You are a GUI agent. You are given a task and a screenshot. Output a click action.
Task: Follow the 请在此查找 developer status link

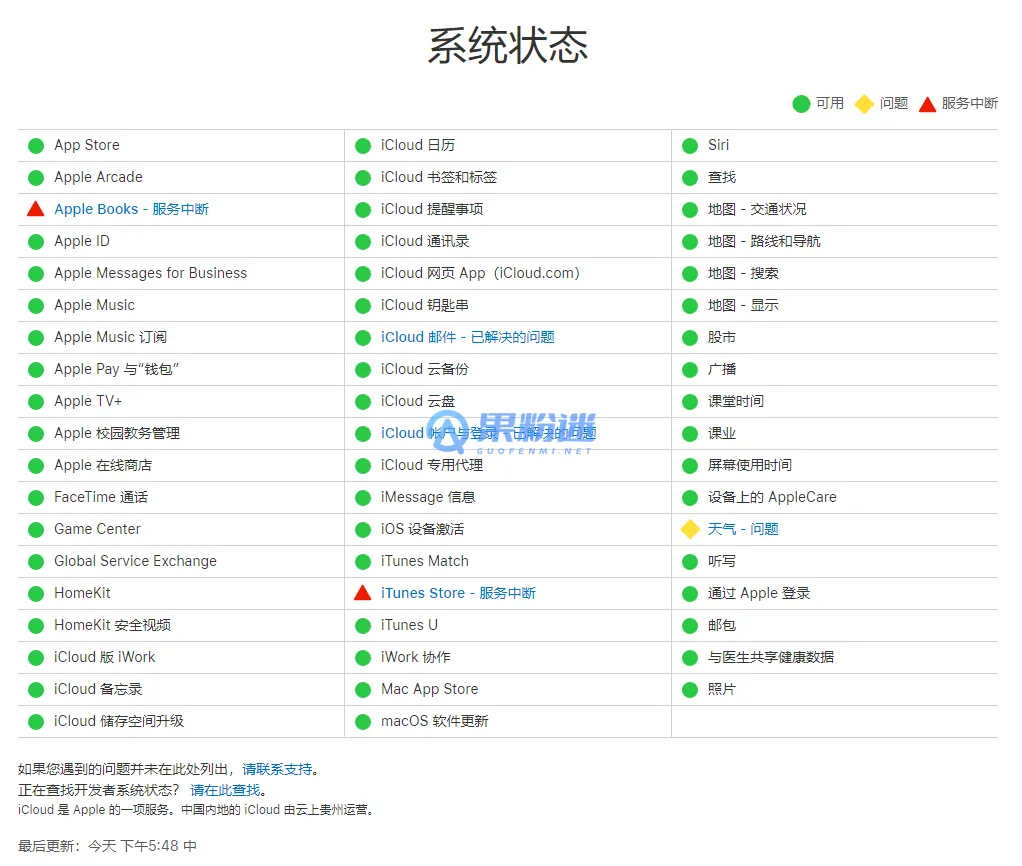[225, 790]
